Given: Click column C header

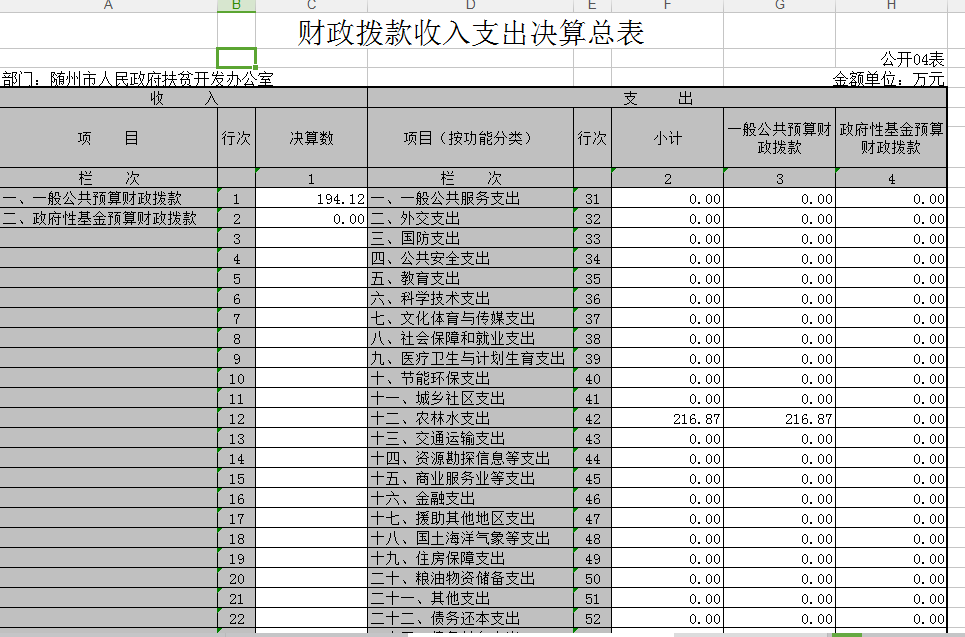Looking at the screenshot, I should pyautogui.click(x=311, y=6).
